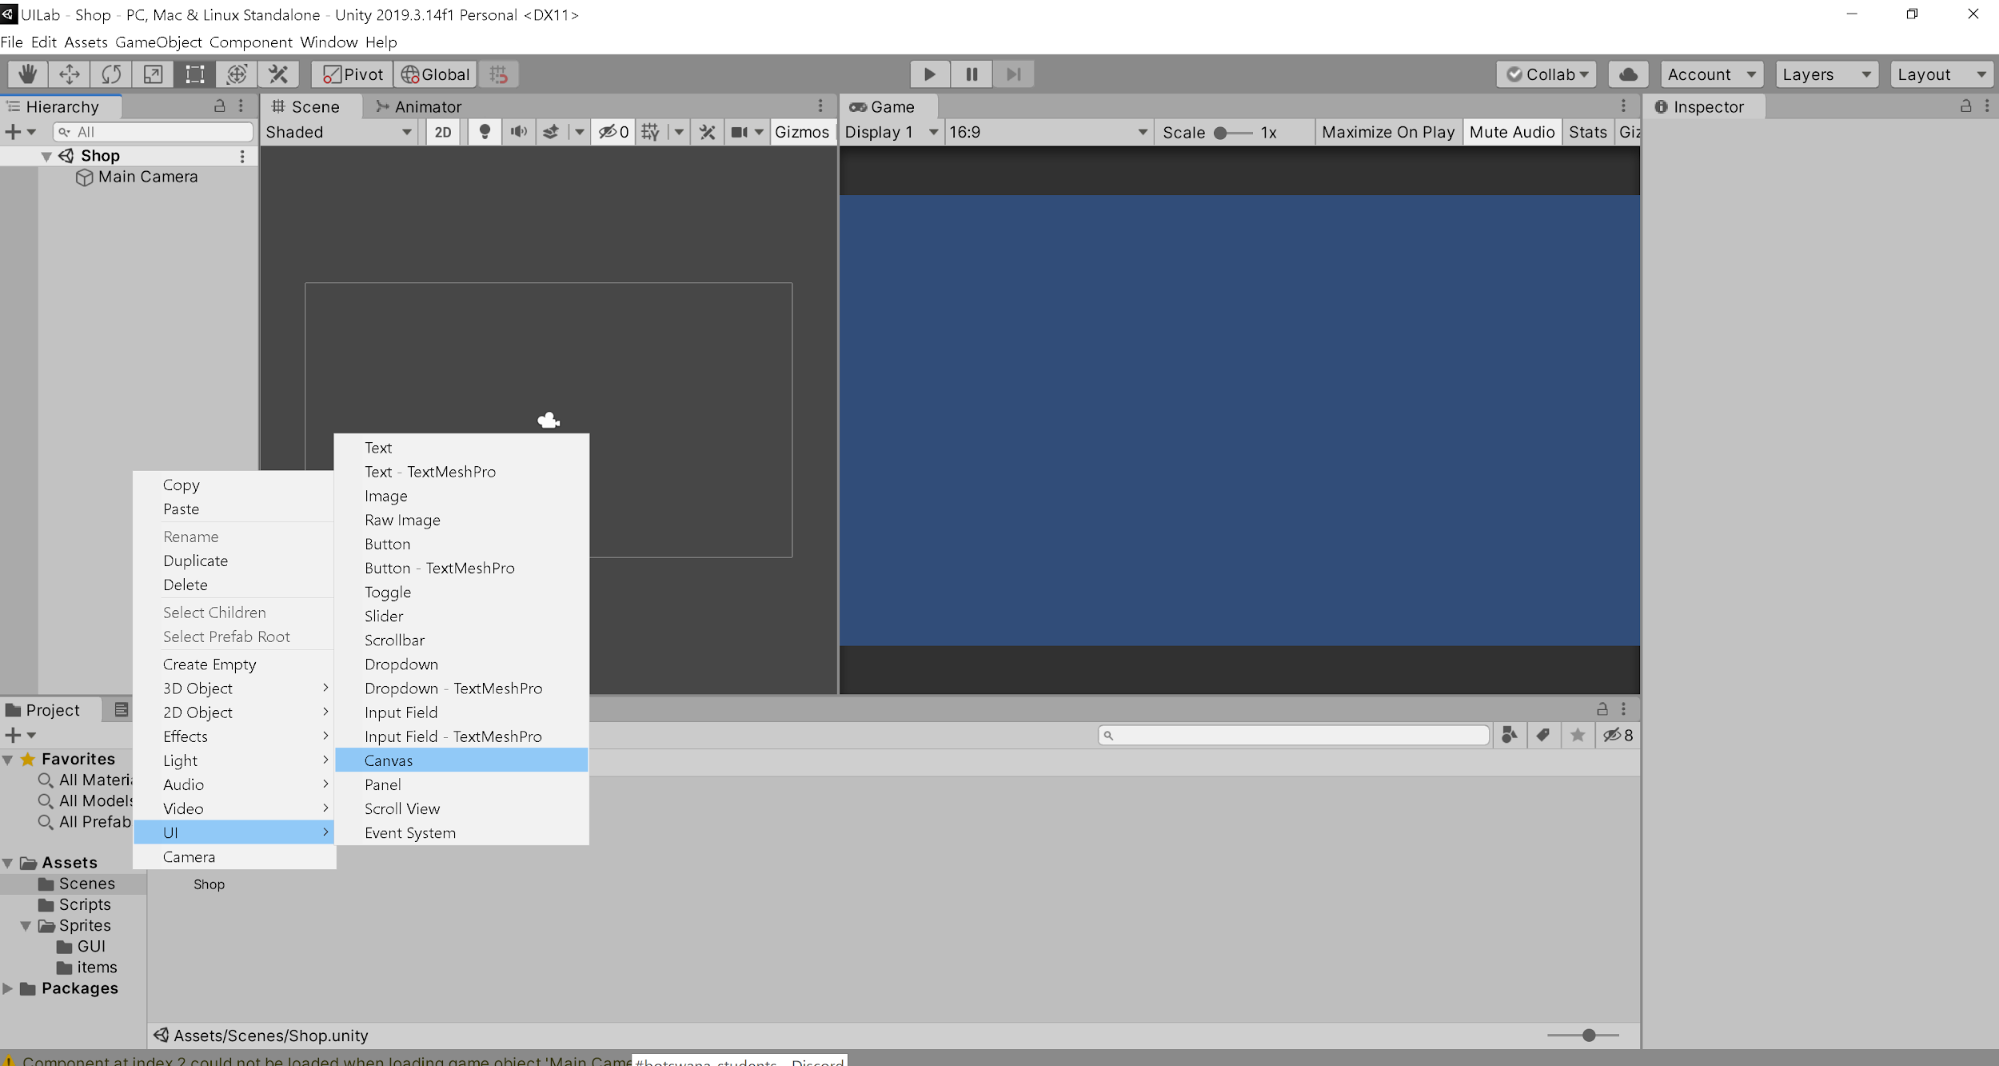Toggle Pivot handle position
The height and width of the screenshot is (1066, 1999).
coord(352,74)
